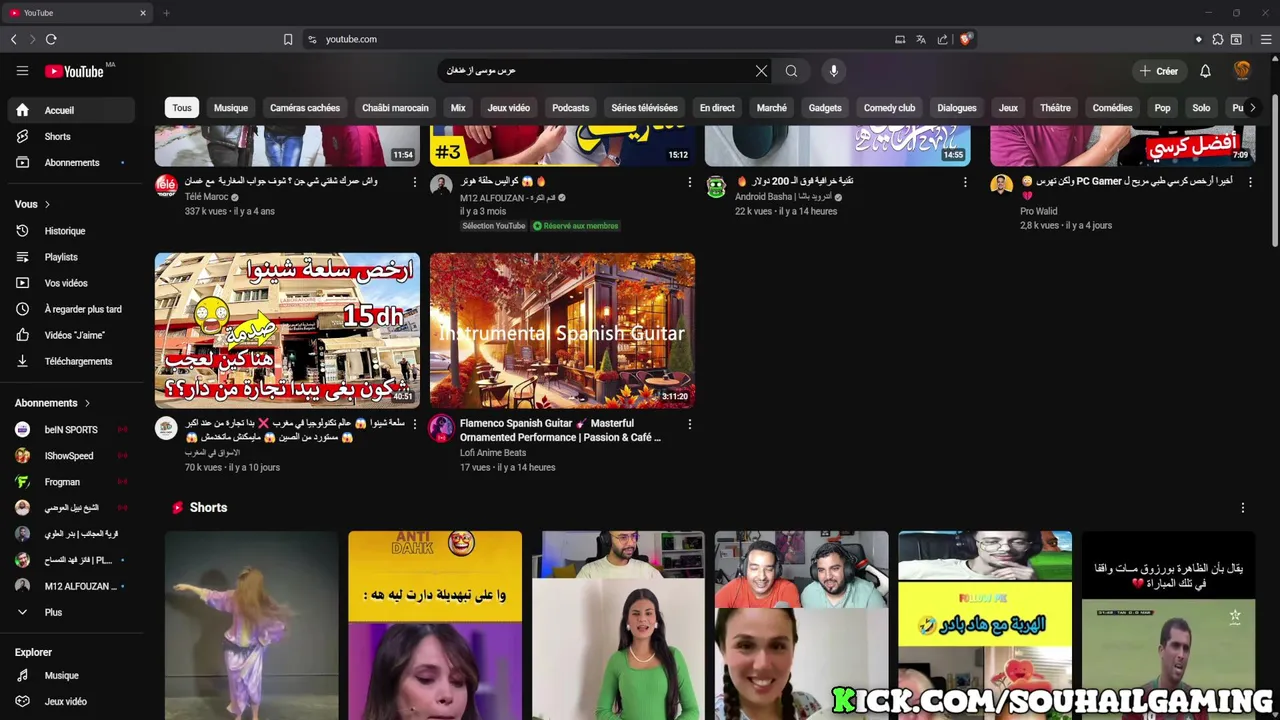The image size is (1280, 720).
Task: Open options menu for Télé Maroc video
Action: tap(414, 182)
